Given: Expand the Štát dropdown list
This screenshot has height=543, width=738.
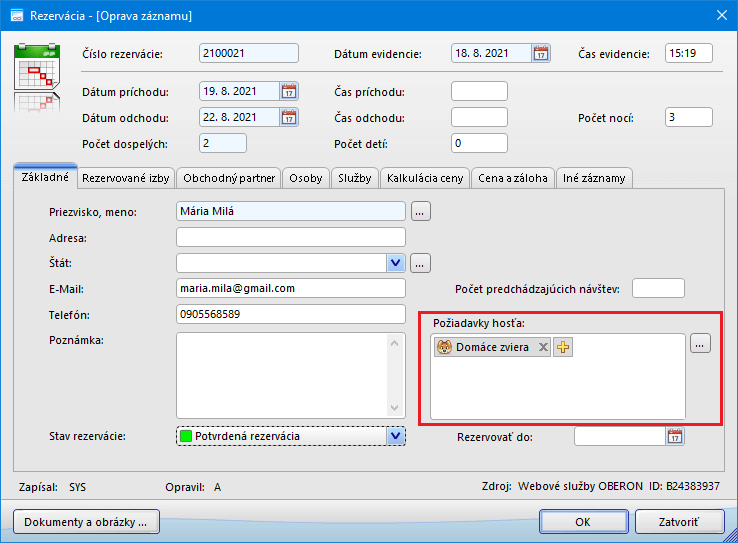Looking at the screenshot, I should point(396,263).
